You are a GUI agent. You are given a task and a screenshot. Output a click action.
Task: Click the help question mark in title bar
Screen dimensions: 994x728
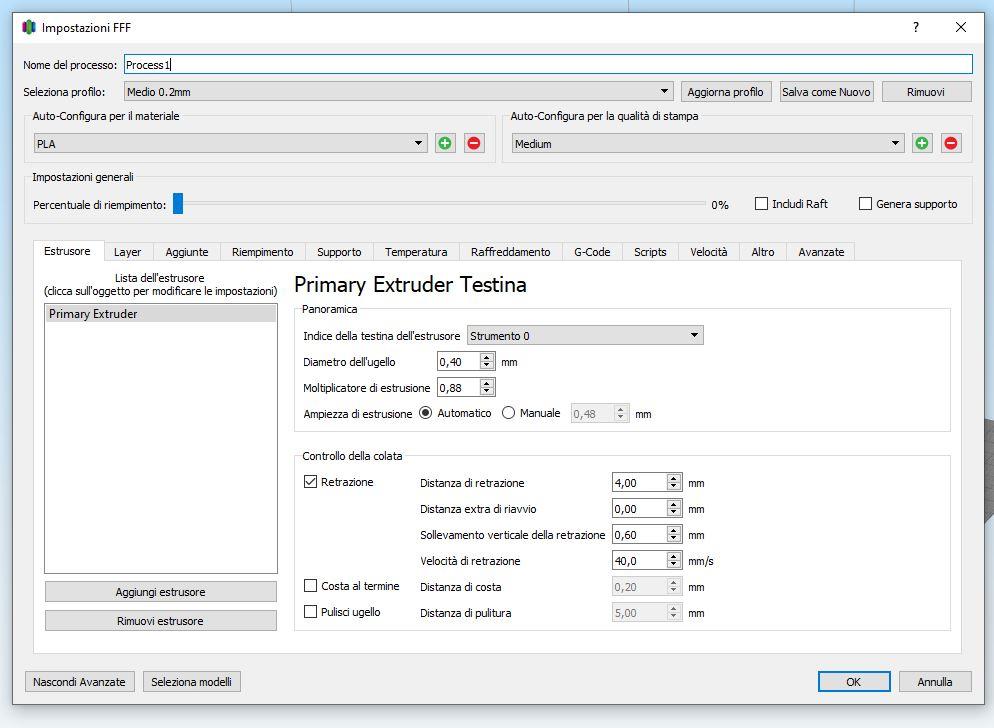tap(916, 27)
